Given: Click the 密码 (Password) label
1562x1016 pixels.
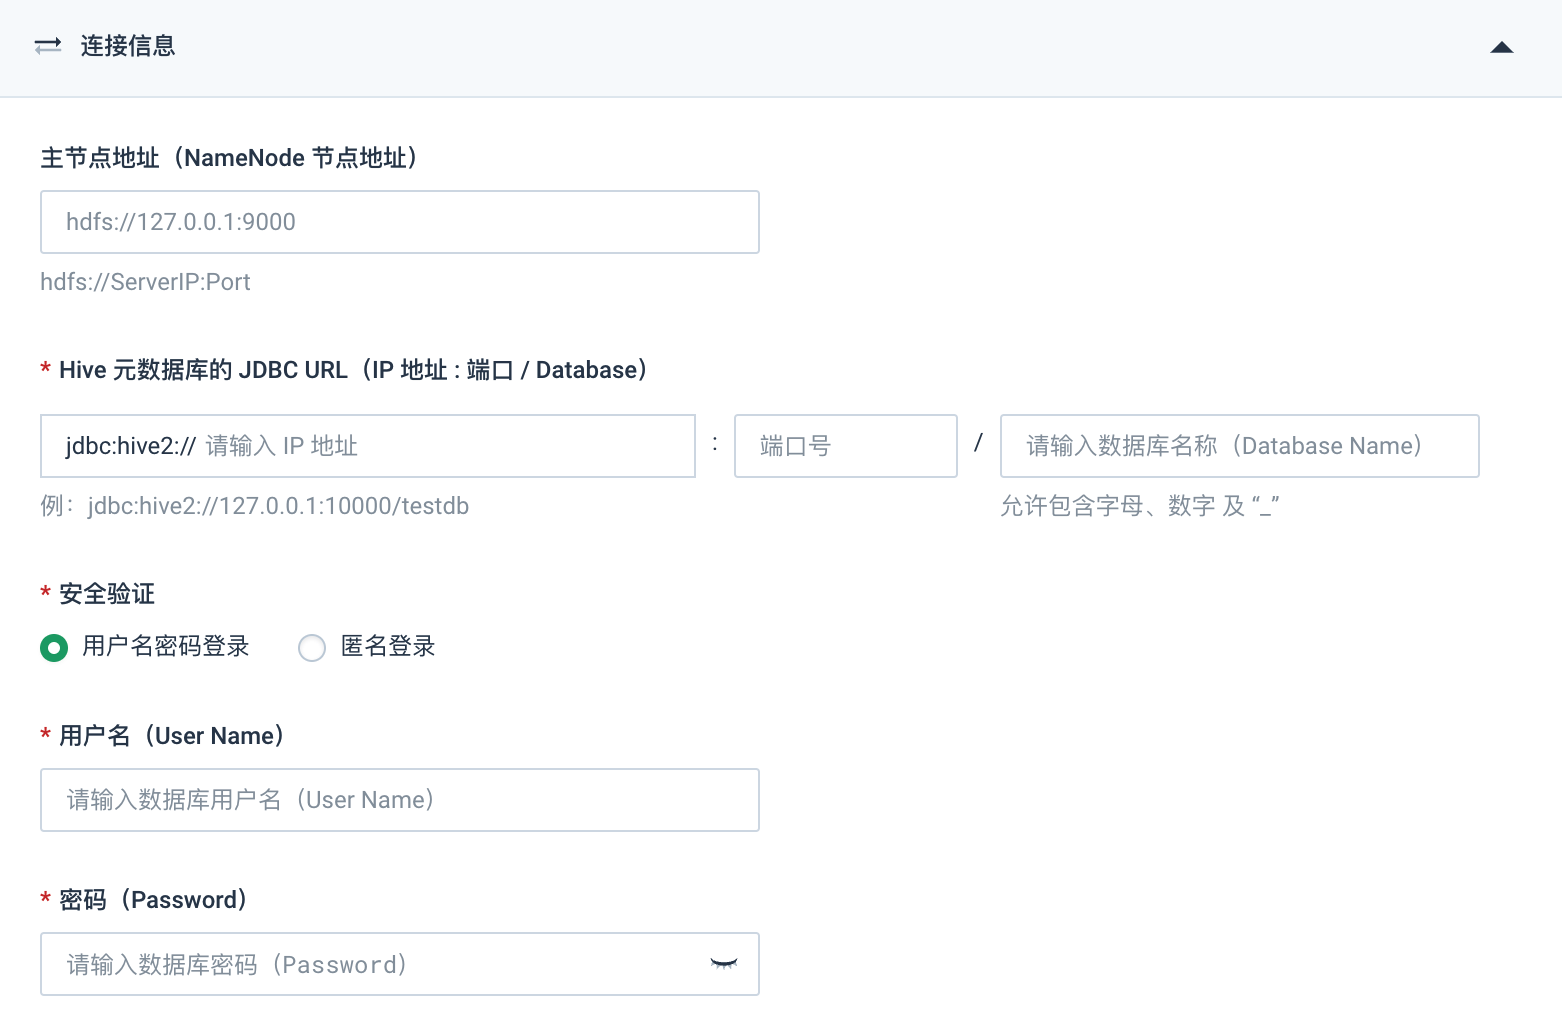Looking at the screenshot, I should (x=153, y=900).
